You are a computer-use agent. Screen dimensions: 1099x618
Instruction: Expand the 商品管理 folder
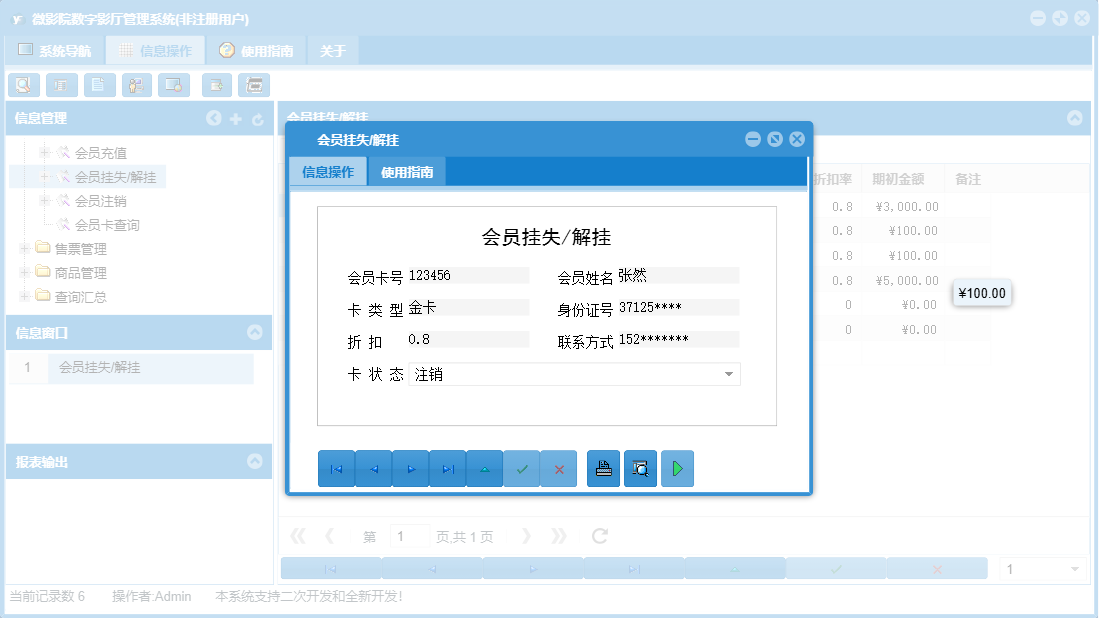[22, 271]
